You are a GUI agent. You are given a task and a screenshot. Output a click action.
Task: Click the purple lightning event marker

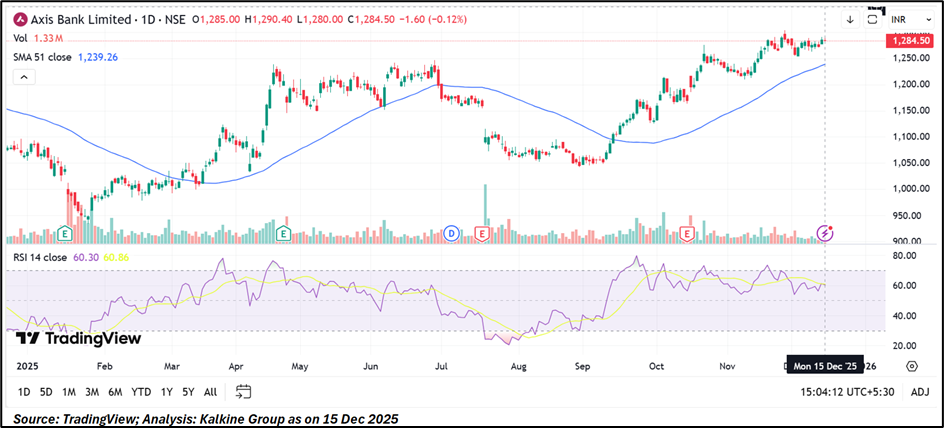point(826,233)
